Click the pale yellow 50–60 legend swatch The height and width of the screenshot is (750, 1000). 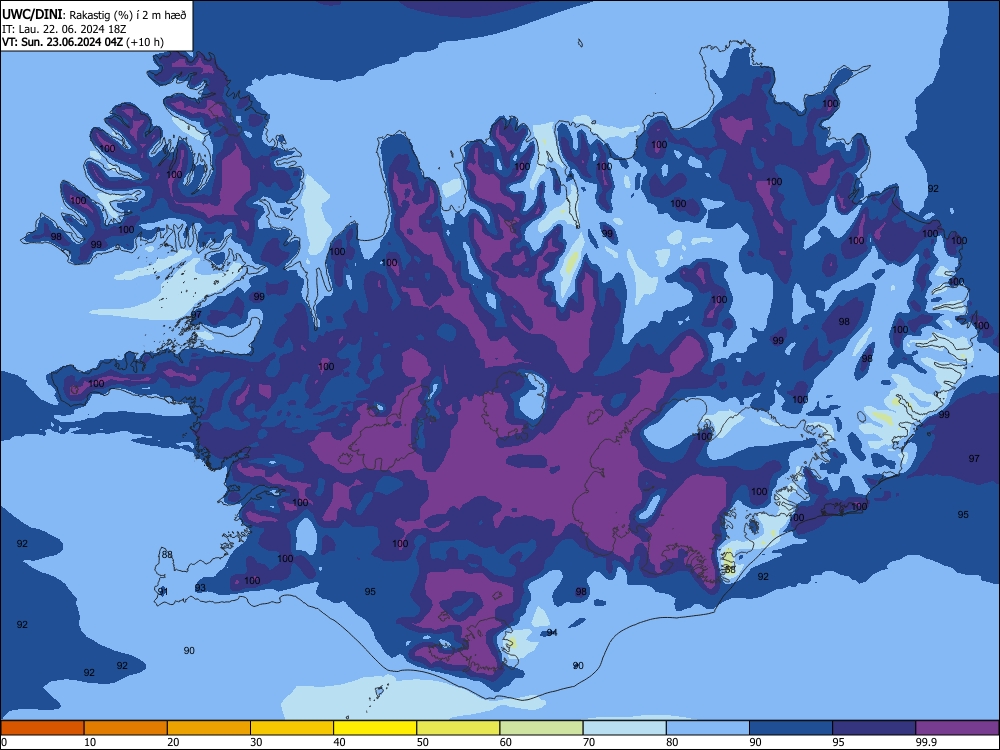(458, 728)
